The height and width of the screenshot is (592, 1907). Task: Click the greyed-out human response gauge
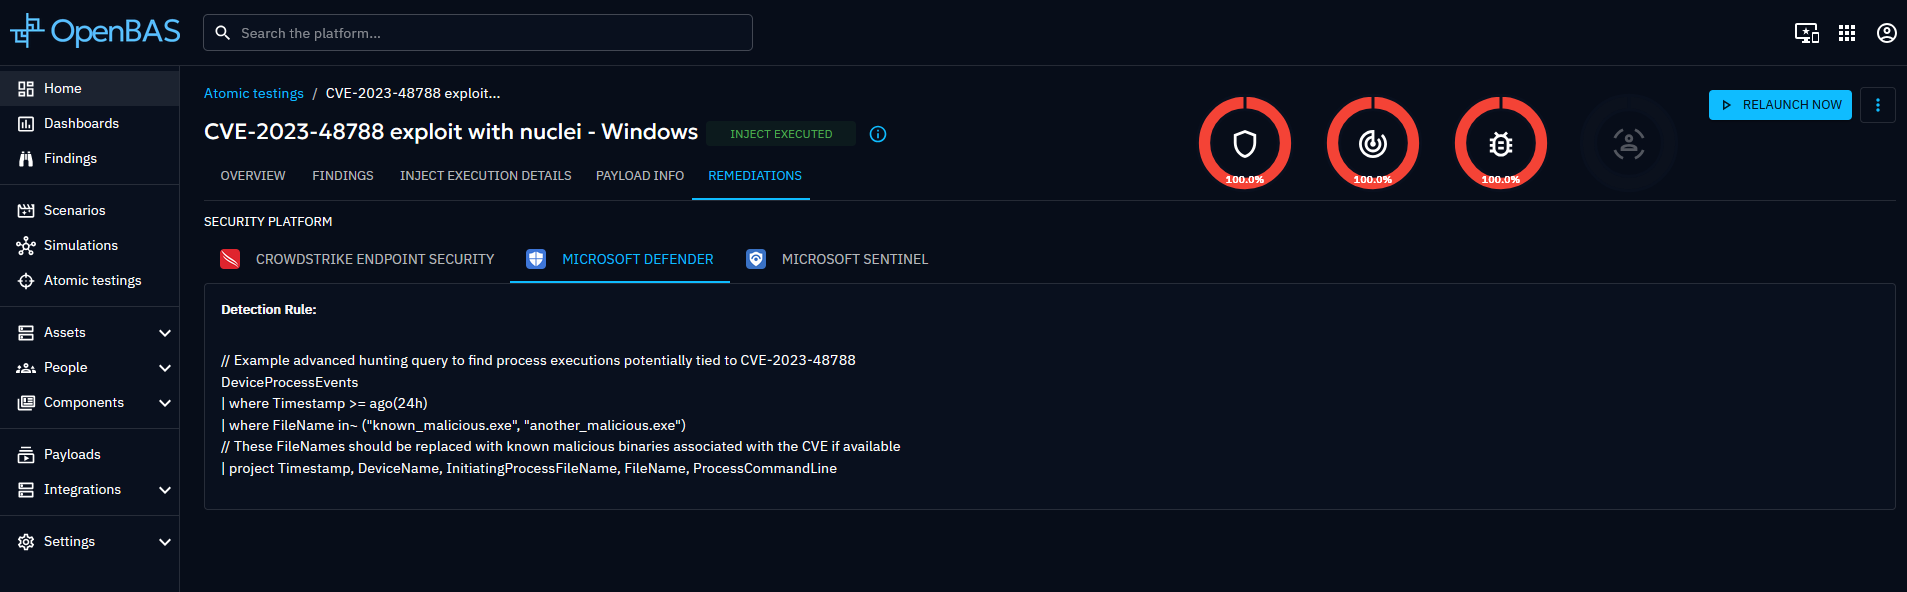tap(1628, 143)
